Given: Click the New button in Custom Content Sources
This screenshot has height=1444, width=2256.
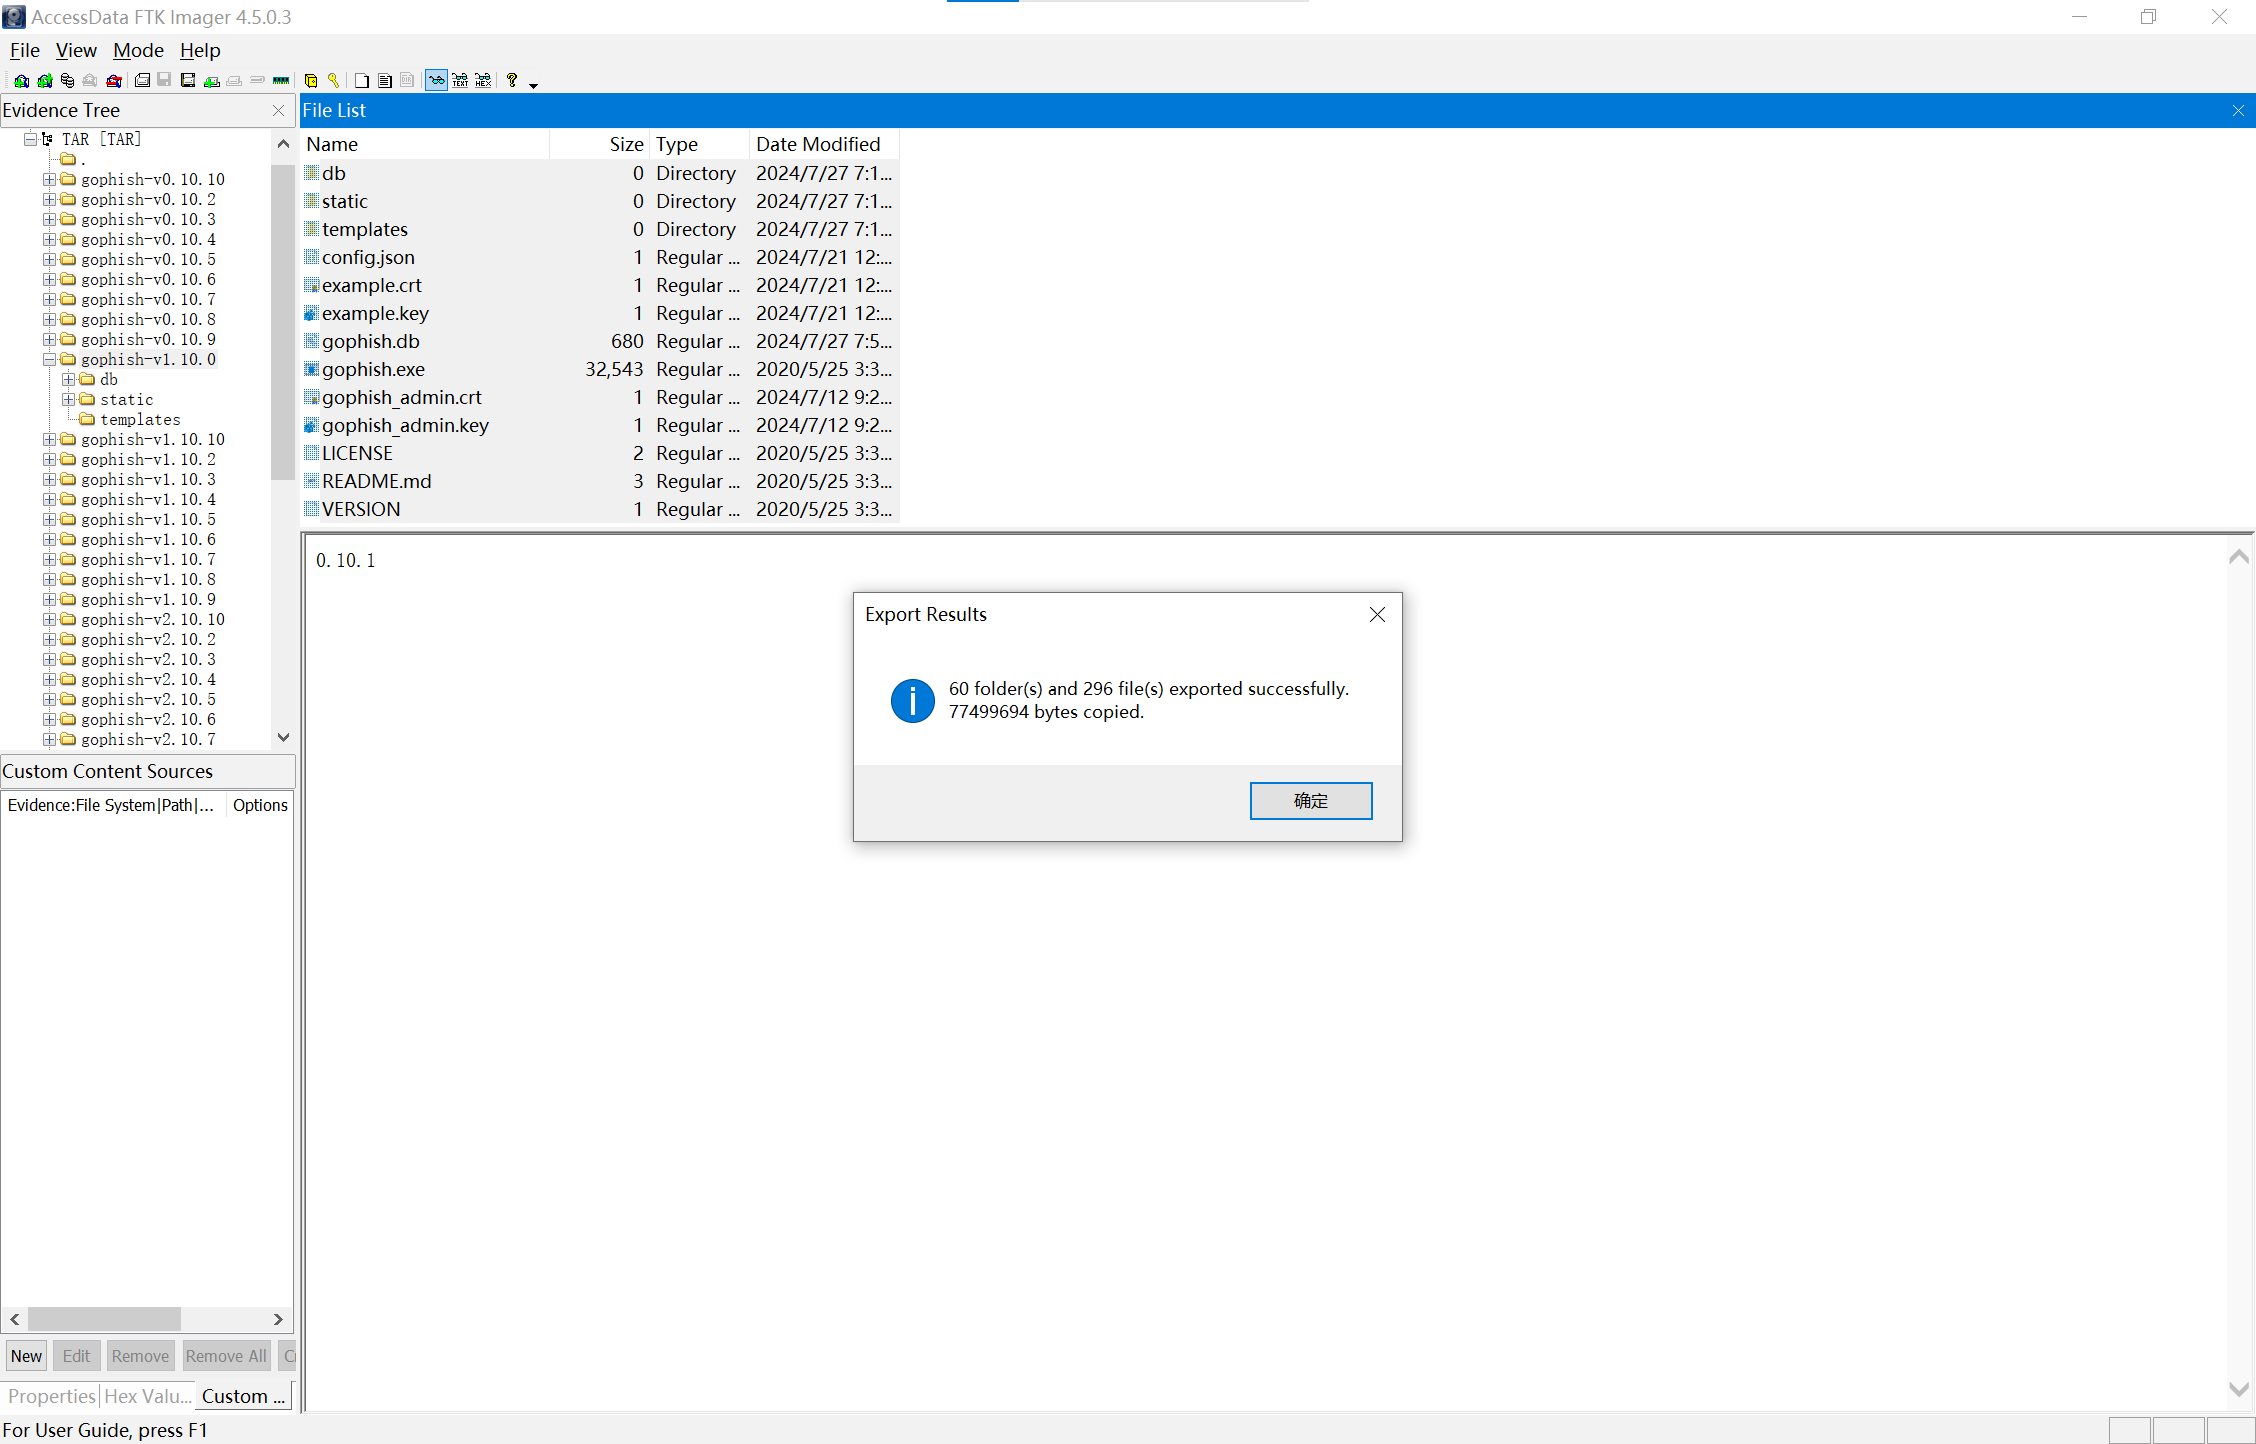Looking at the screenshot, I should click(x=26, y=1356).
